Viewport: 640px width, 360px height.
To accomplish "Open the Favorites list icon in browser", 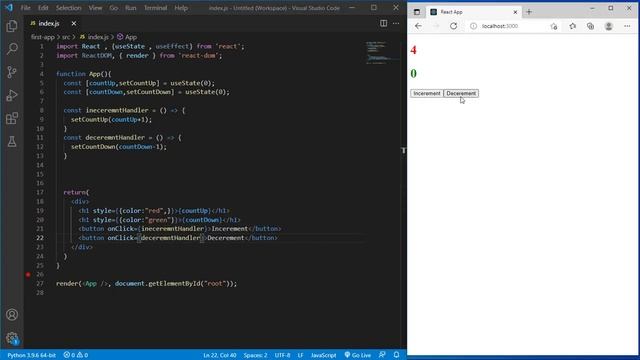I will tap(573, 26).
